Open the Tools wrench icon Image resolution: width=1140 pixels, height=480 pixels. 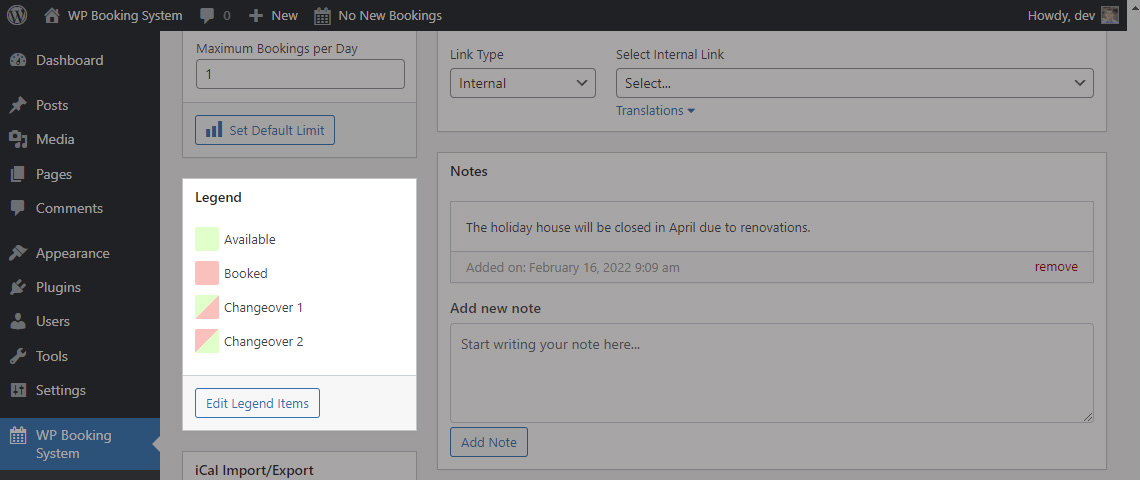[x=18, y=356]
